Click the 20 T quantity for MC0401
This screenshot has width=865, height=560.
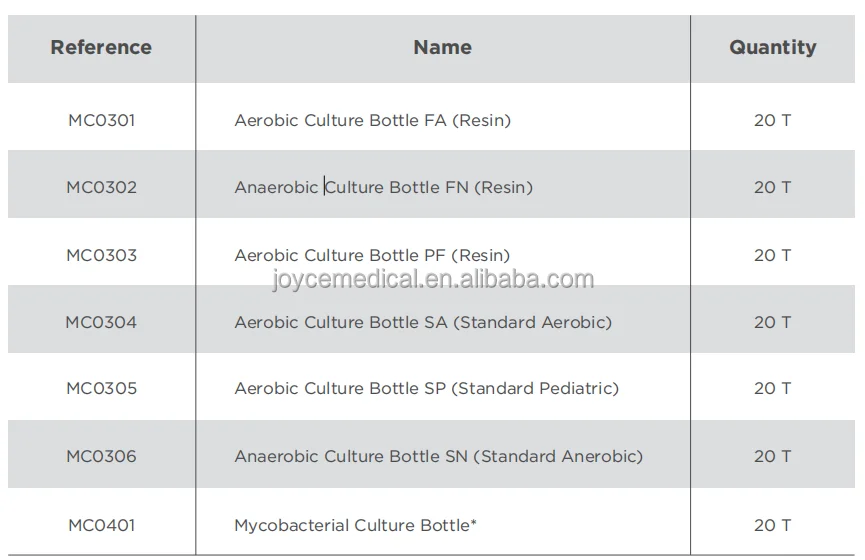[x=772, y=524]
